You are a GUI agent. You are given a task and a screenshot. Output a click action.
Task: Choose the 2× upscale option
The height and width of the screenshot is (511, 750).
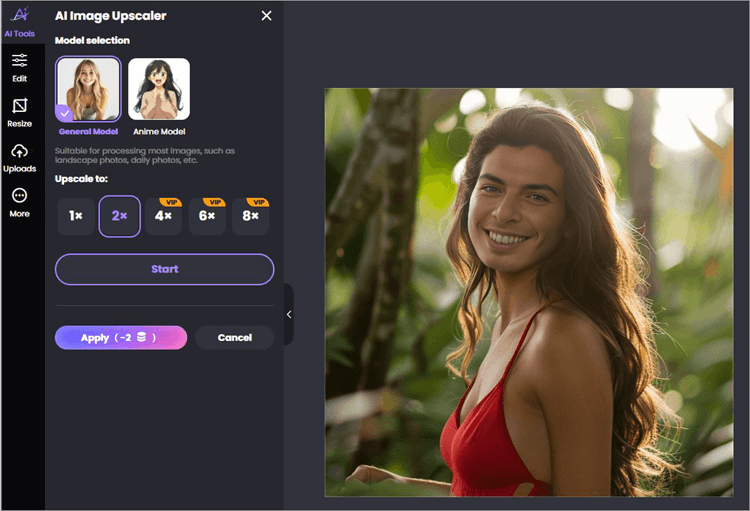tap(119, 216)
